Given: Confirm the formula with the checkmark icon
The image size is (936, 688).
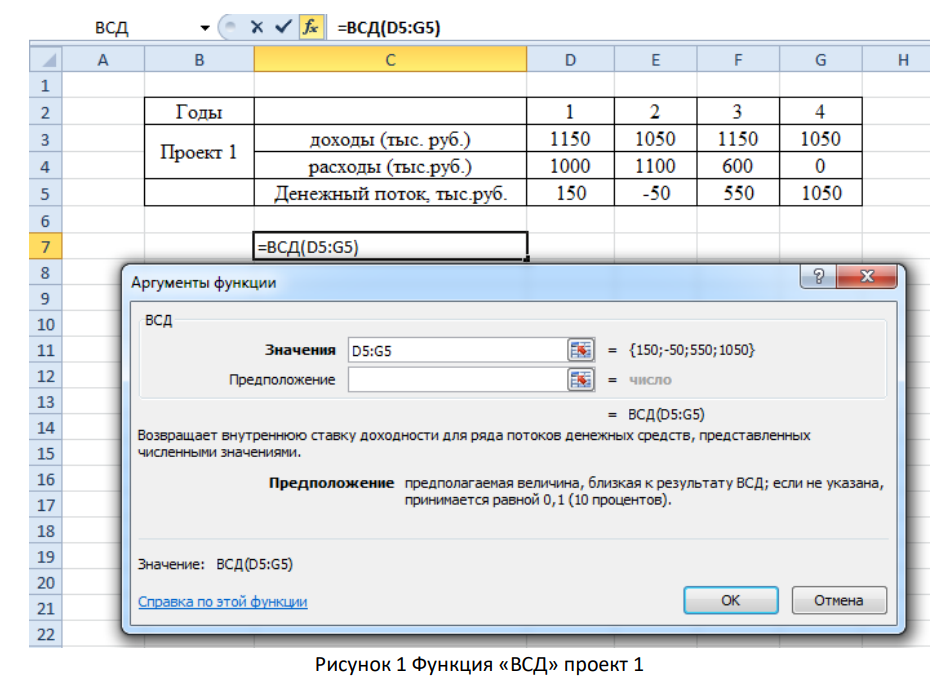Looking at the screenshot, I should tap(283, 27).
